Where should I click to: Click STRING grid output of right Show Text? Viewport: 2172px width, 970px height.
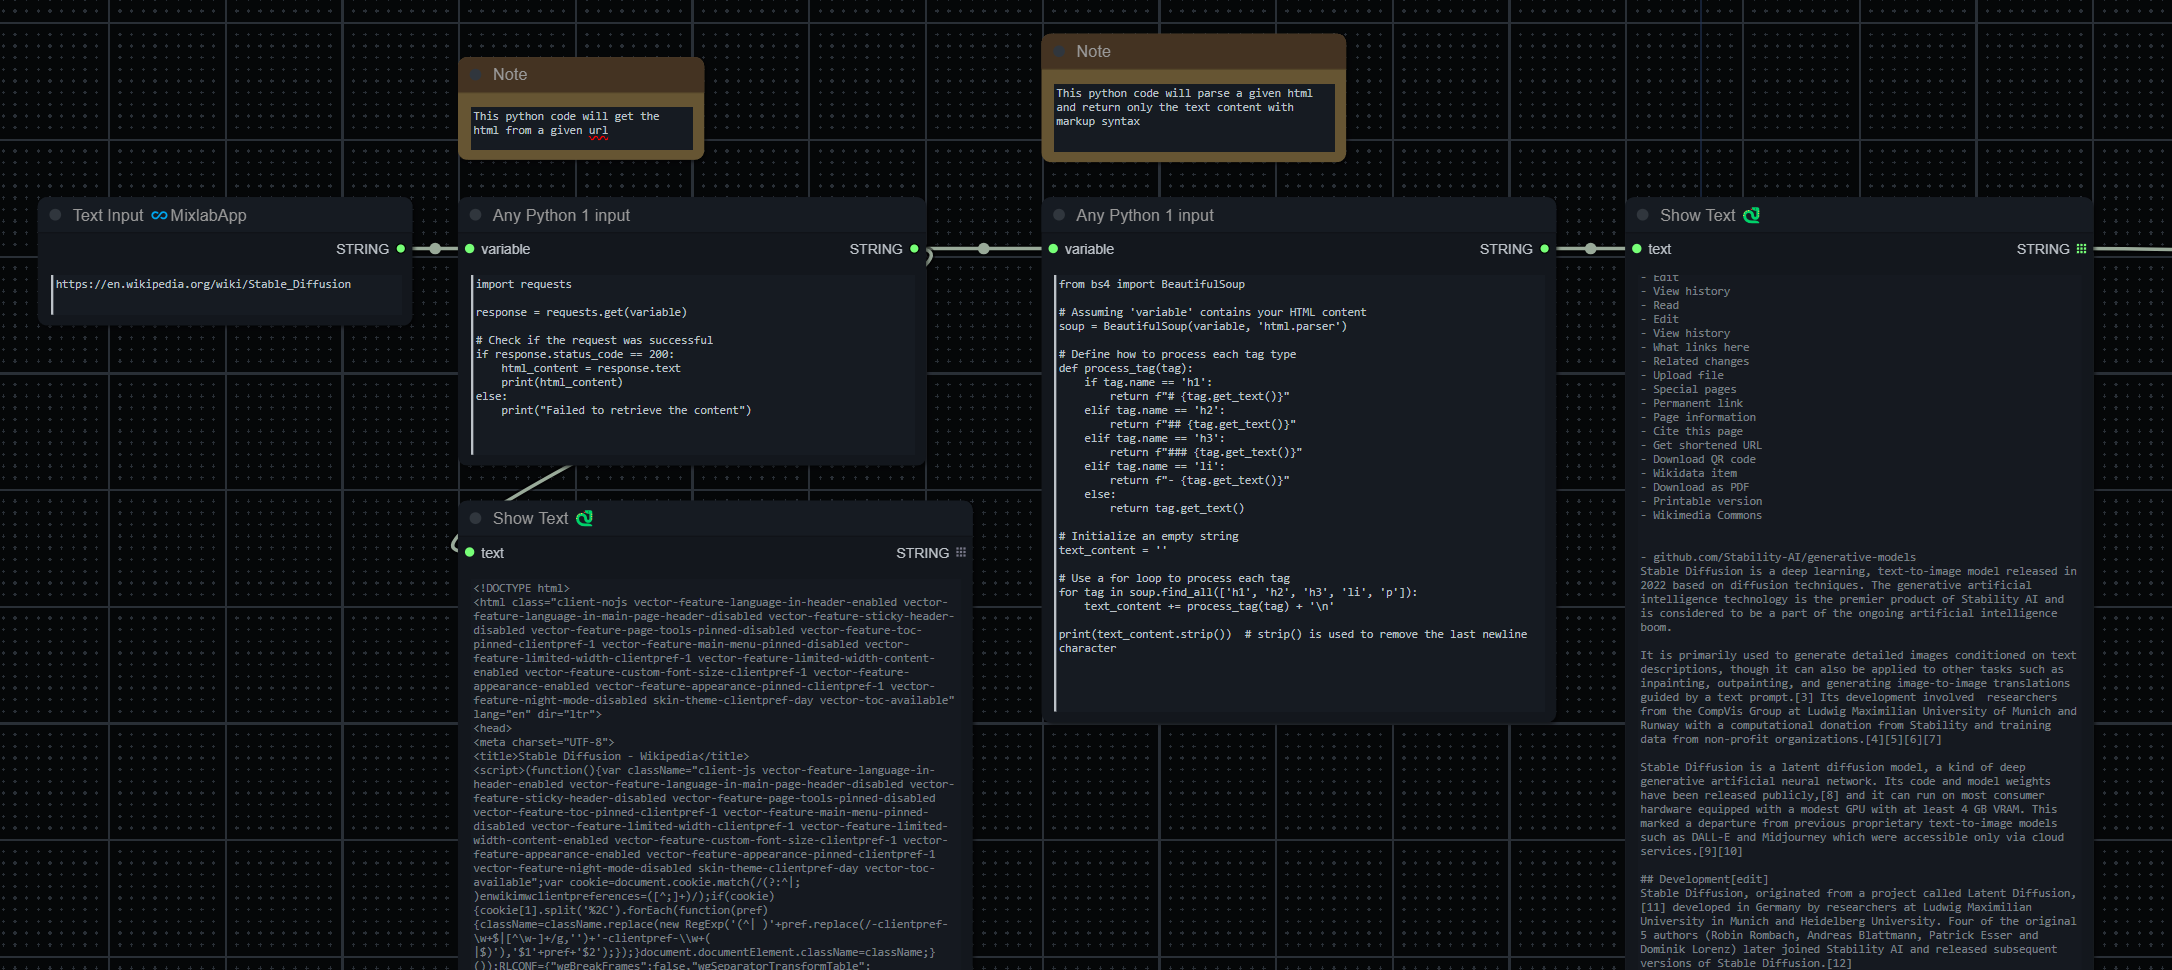(x=2082, y=249)
